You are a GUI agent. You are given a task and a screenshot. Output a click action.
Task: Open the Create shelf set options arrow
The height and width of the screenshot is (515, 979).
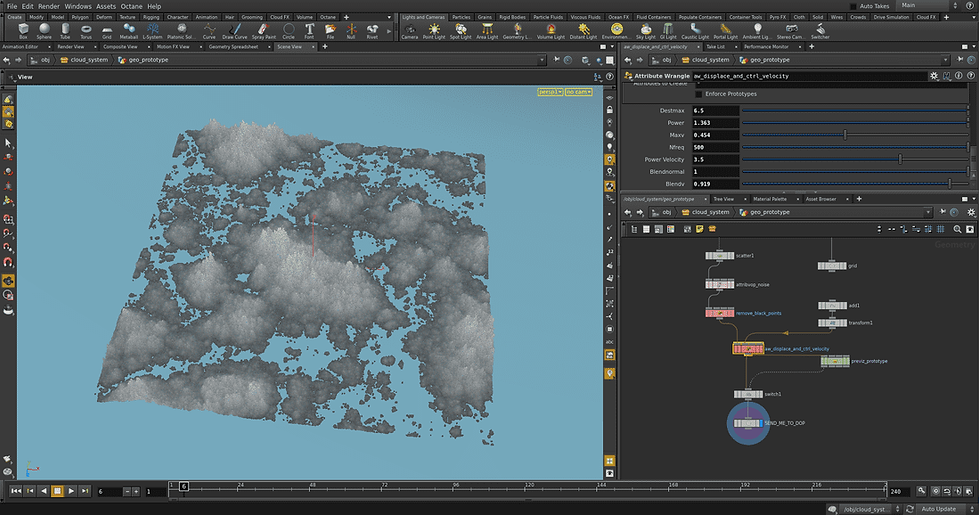click(390, 17)
